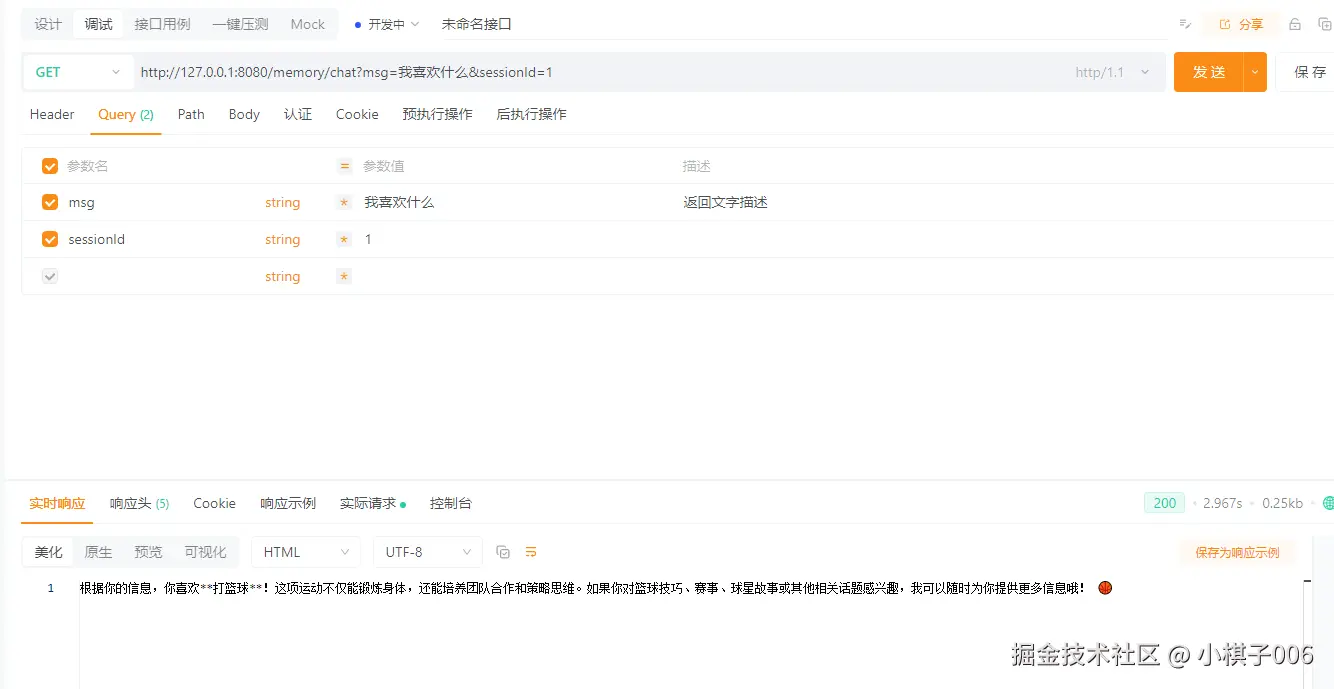Click line number 1 in the response

(51, 588)
